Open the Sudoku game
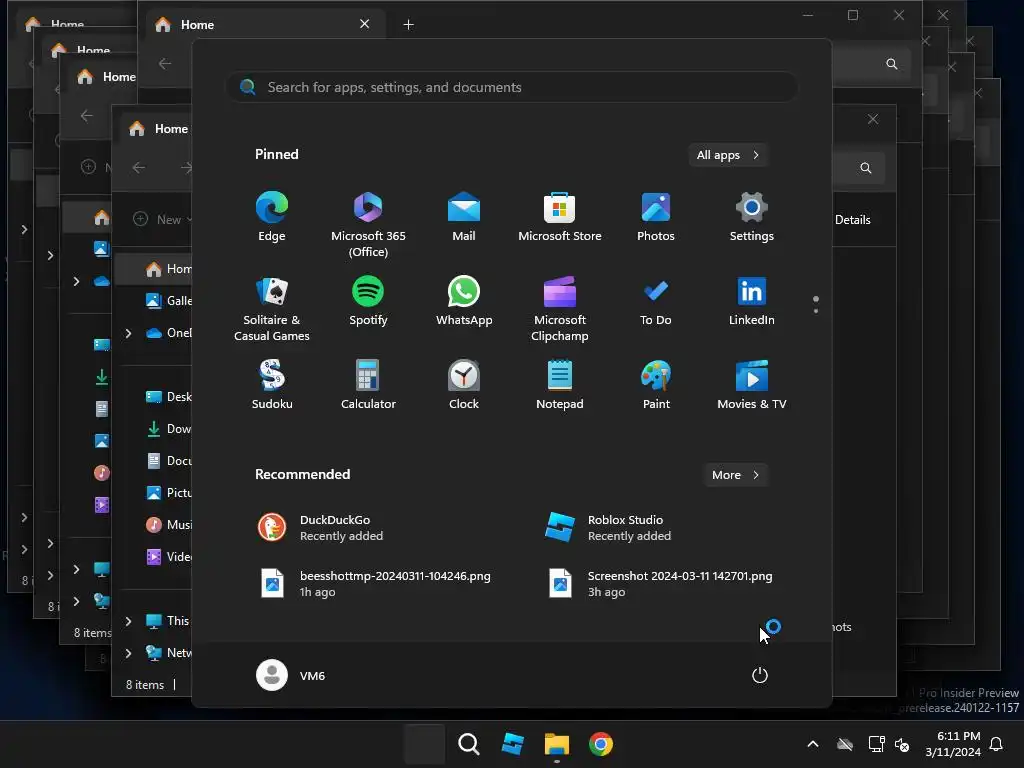Viewport: 1024px width, 768px height. [x=272, y=385]
